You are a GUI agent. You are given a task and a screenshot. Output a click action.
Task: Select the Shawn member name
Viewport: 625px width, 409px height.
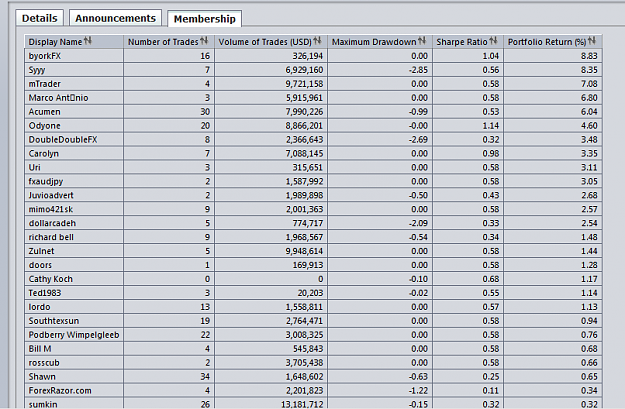point(42,377)
